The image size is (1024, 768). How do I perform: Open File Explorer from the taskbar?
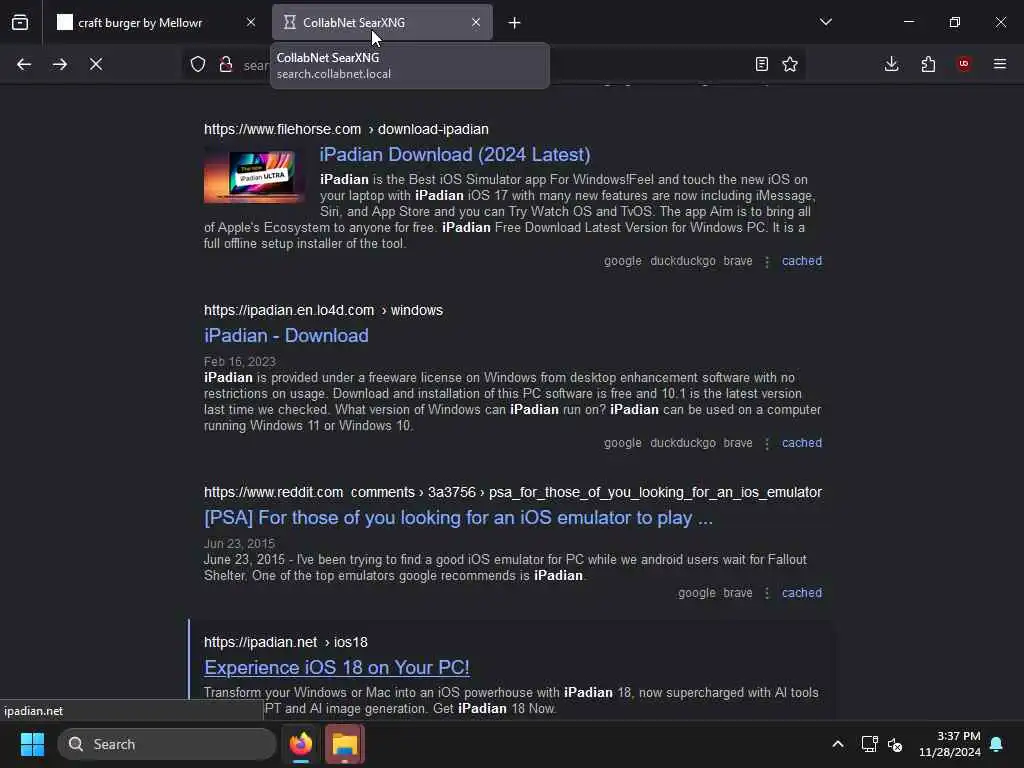tap(345, 744)
